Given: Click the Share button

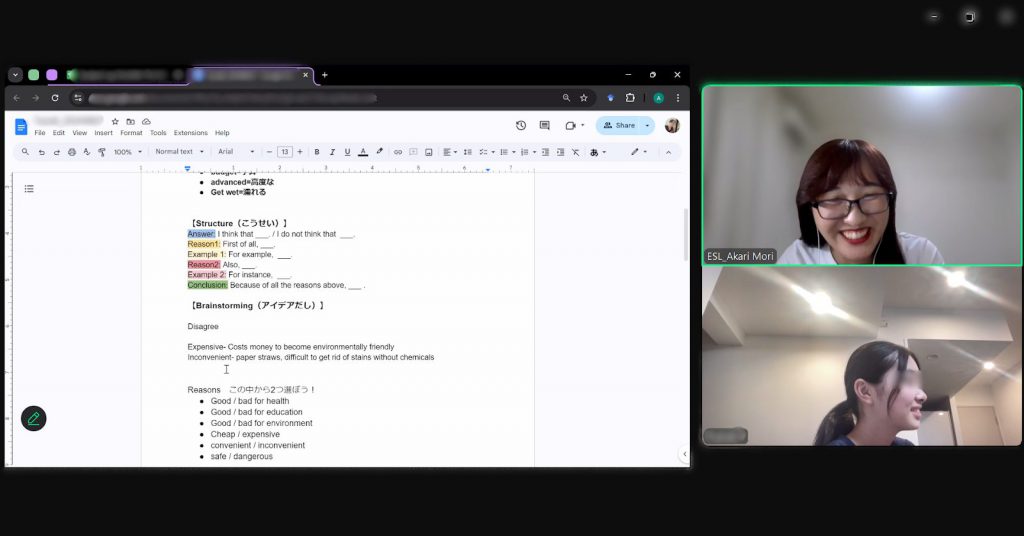Looking at the screenshot, I should (x=620, y=126).
